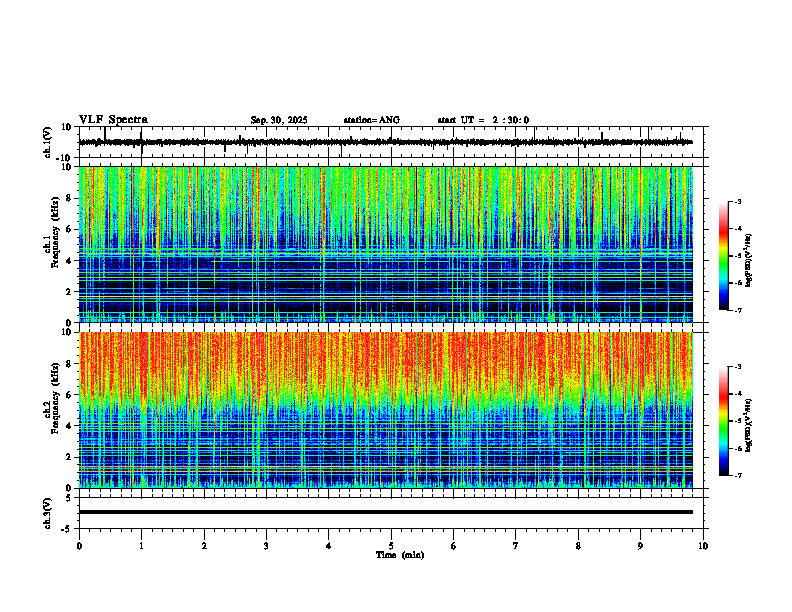Click the time axis tick label "0"
792x612 pixels.
pyautogui.click(x=79, y=546)
